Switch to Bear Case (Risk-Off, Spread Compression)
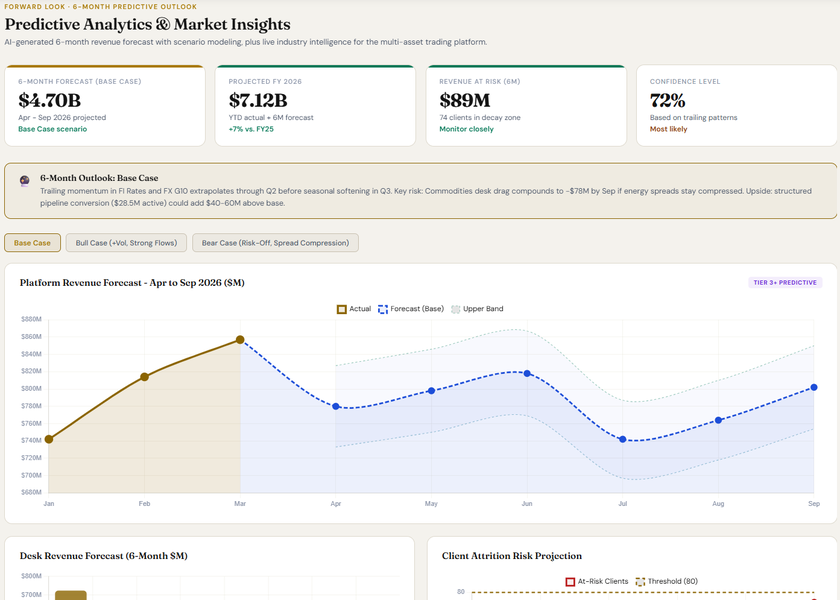This screenshot has width=840, height=600. pyautogui.click(x=275, y=243)
